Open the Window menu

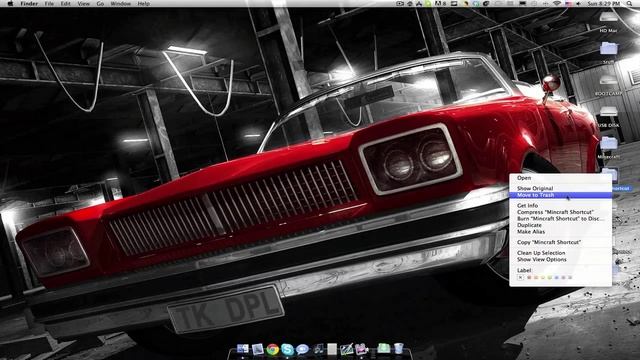pos(120,4)
